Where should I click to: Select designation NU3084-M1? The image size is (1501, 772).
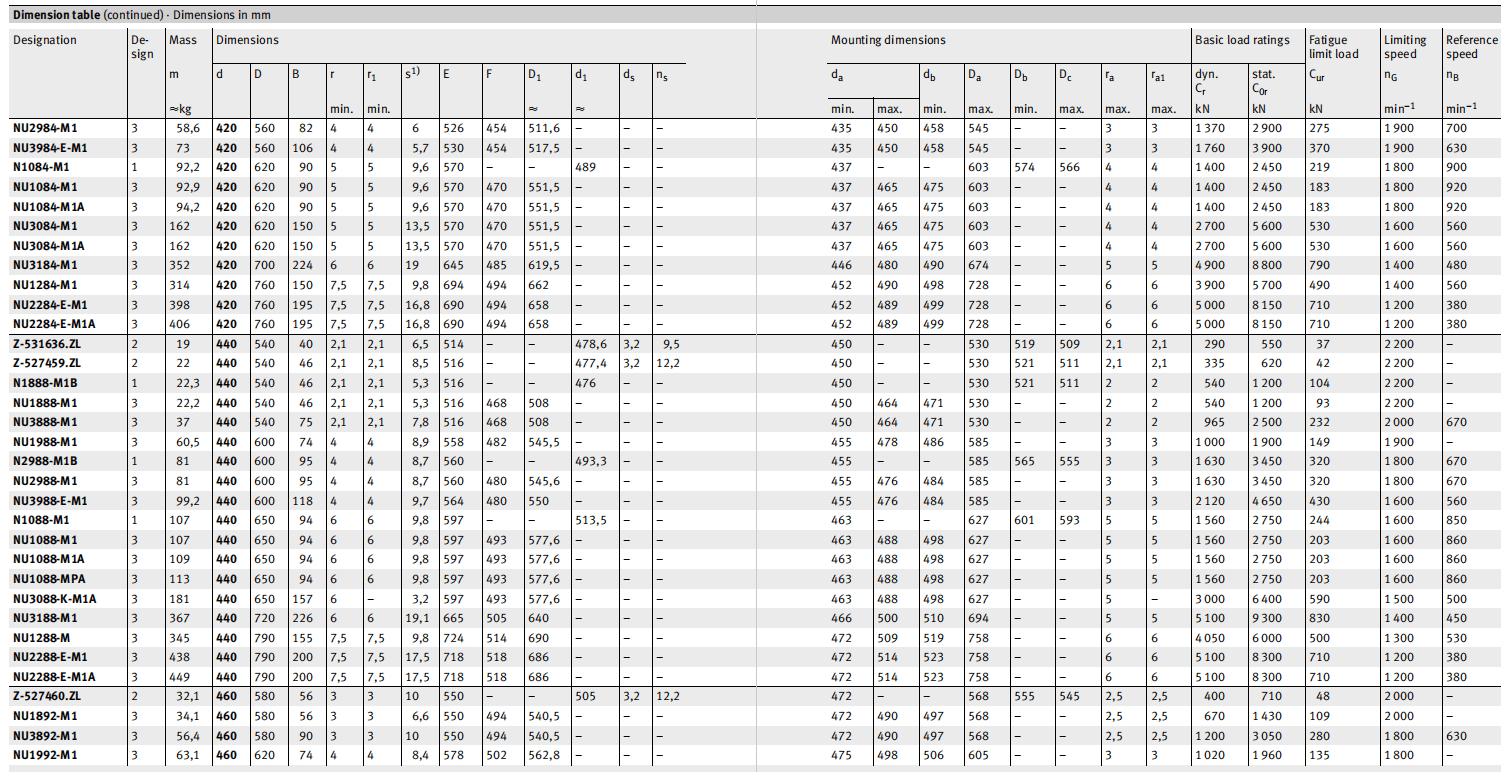click(44, 226)
